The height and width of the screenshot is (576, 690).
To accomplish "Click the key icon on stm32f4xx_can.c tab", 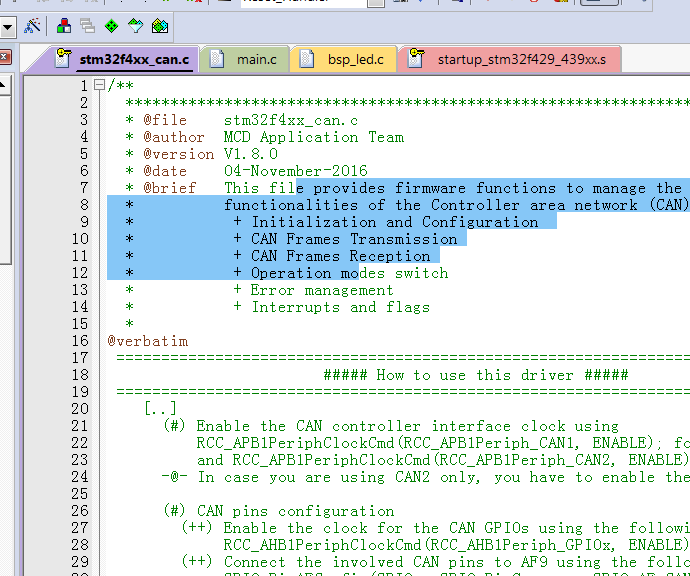I will pos(64,59).
